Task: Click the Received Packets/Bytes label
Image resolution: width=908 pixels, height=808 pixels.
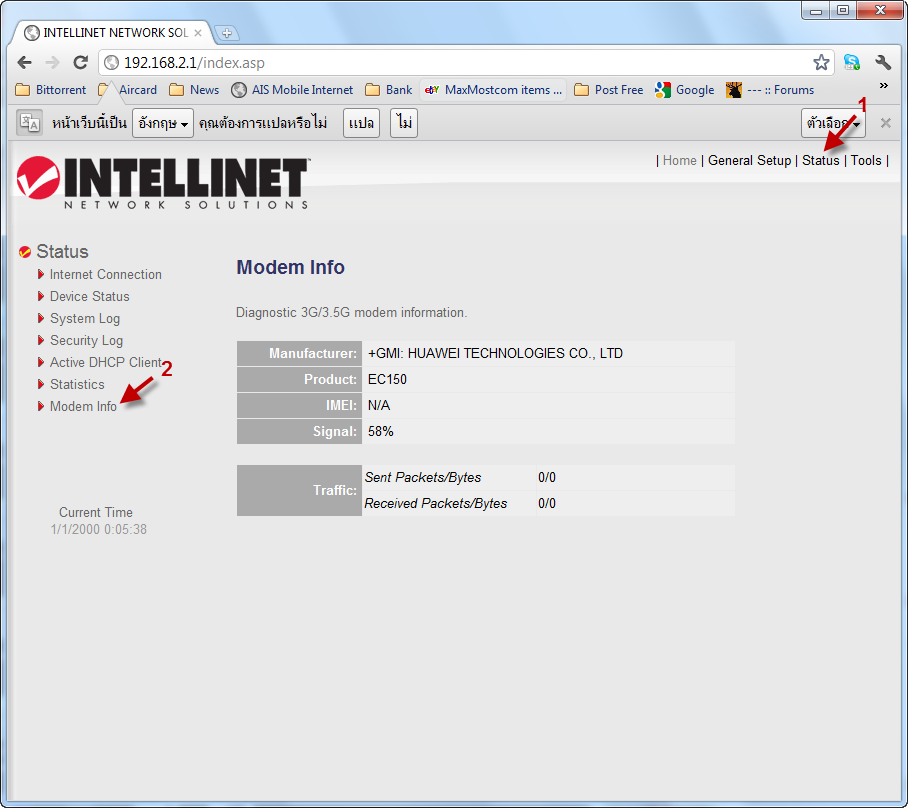Action: click(x=435, y=503)
